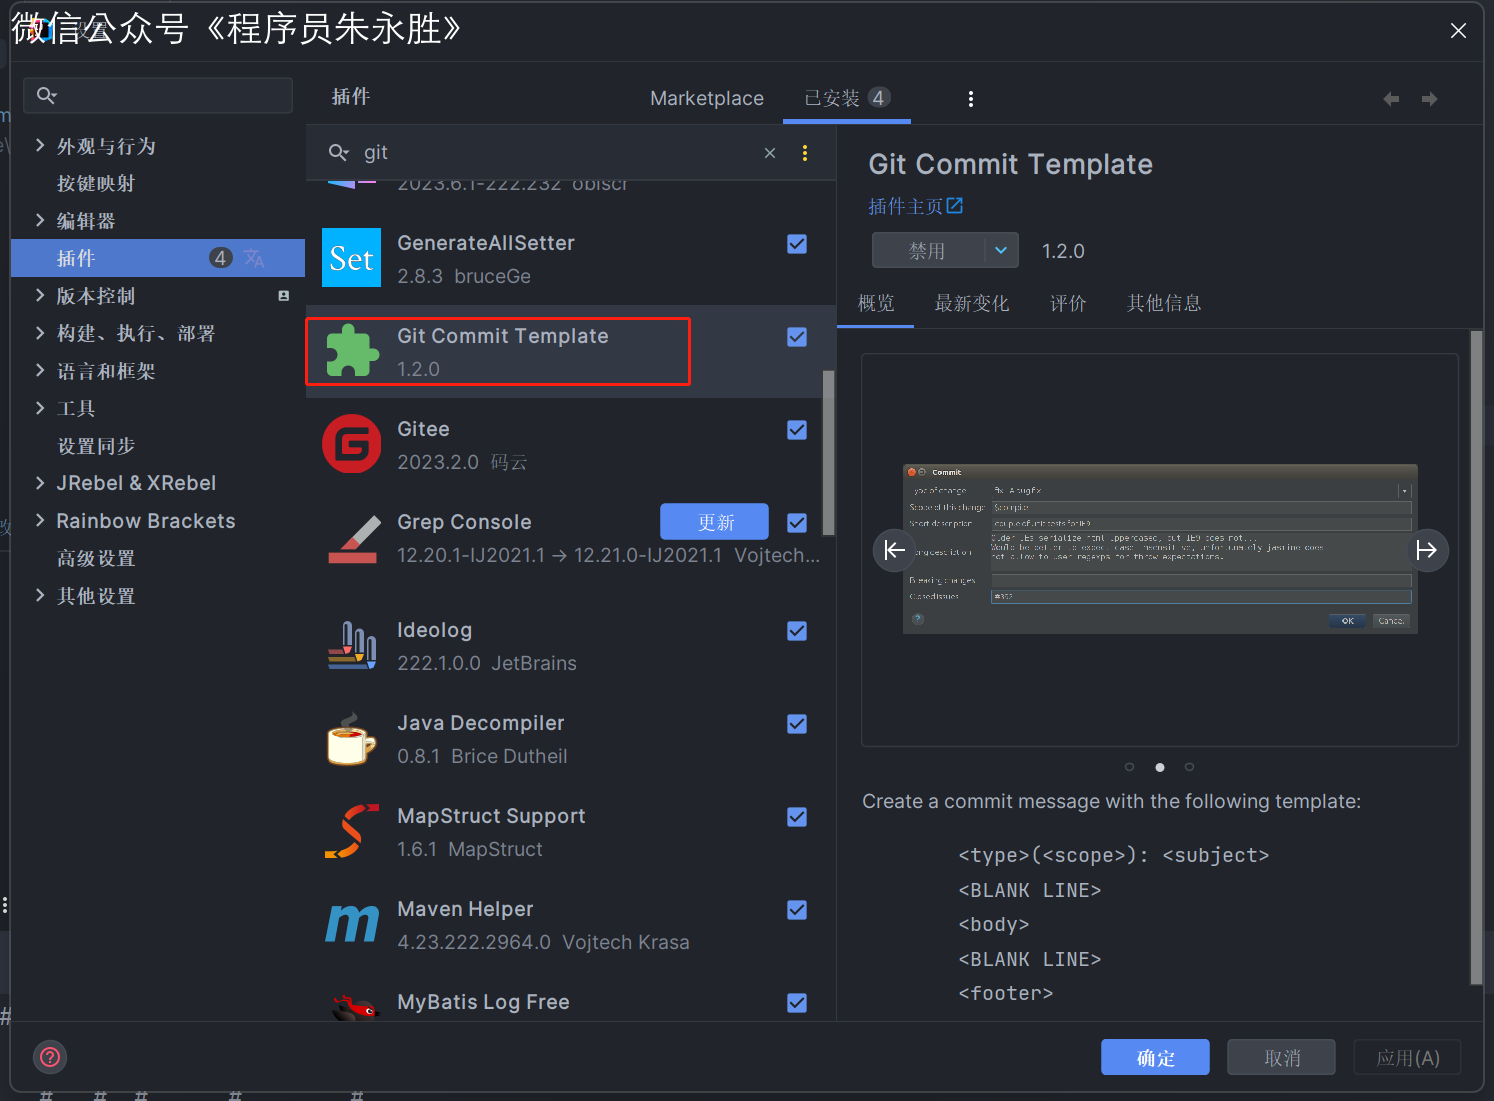Select the first screenshot carousel dot
The width and height of the screenshot is (1494, 1101).
pyautogui.click(x=1129, y=767)
